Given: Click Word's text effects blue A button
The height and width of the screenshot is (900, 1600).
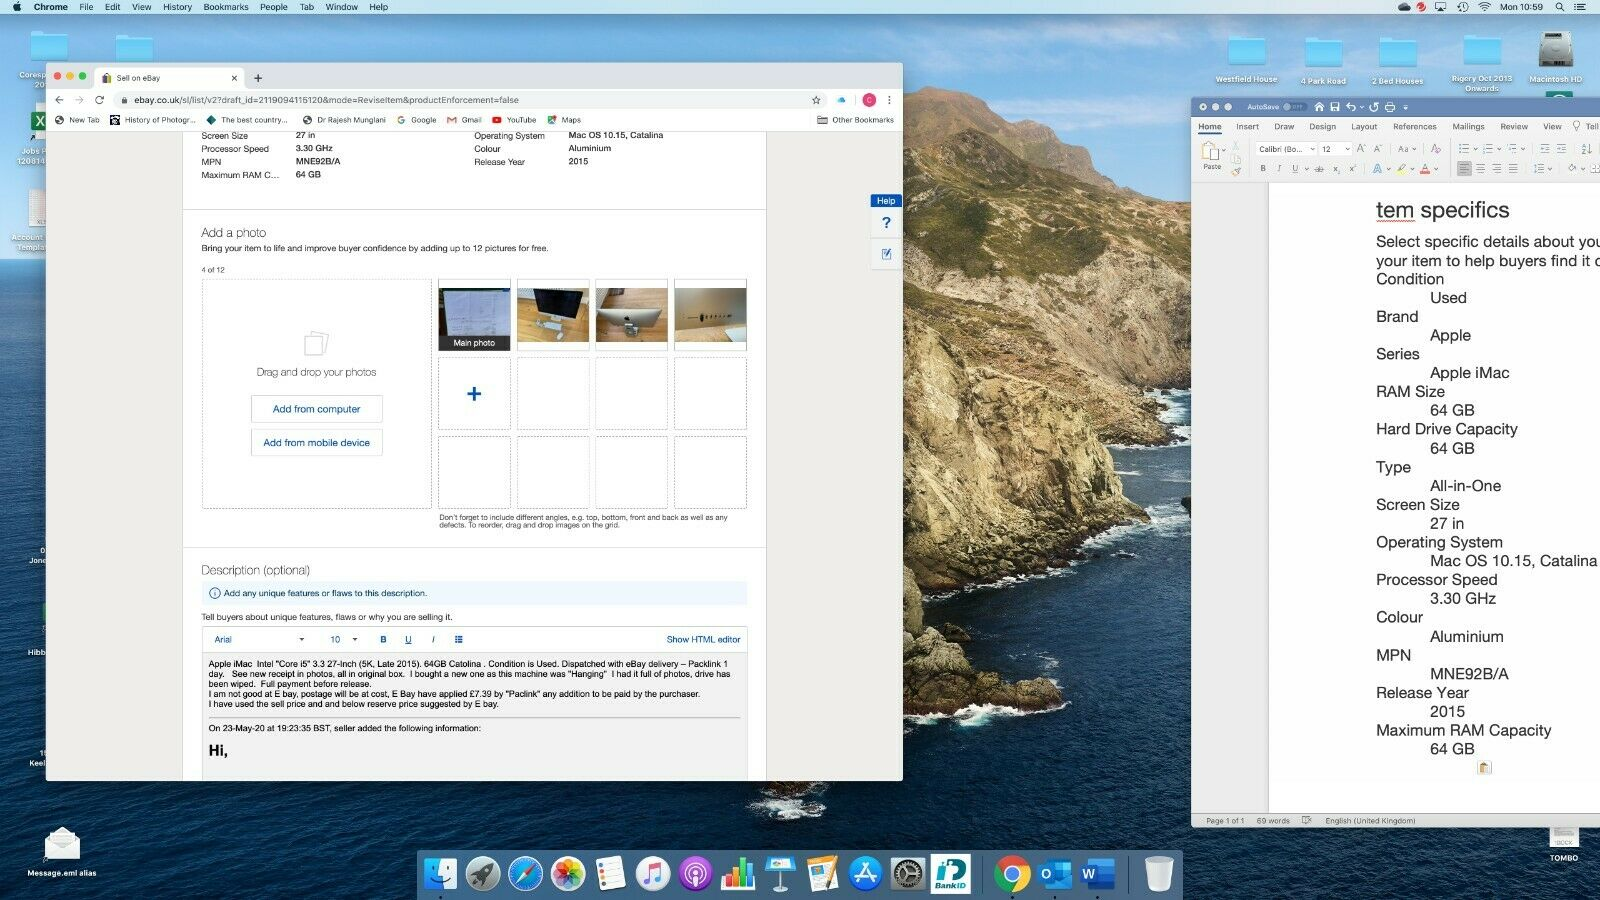Looking at the screenshot, I should [1377, 169].
